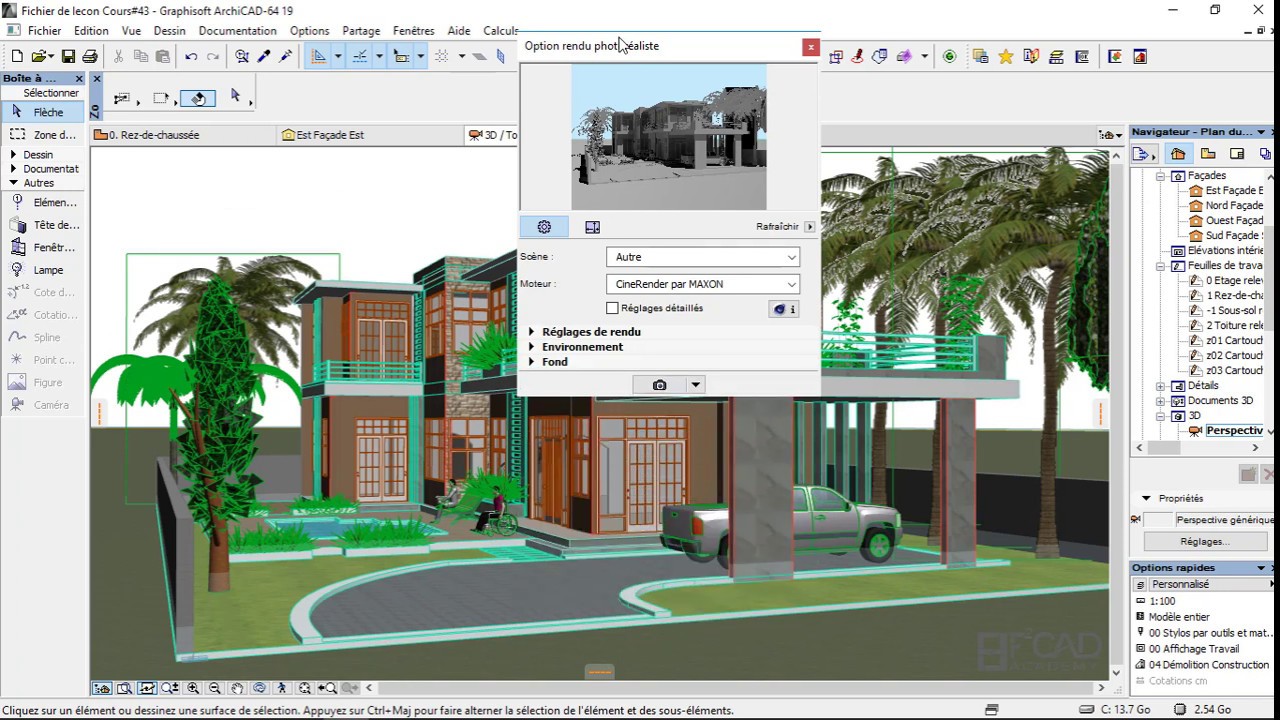Open the Scène dropdown showing Autre
Viewport: 1280px width, 720px height.
(703, 257)
